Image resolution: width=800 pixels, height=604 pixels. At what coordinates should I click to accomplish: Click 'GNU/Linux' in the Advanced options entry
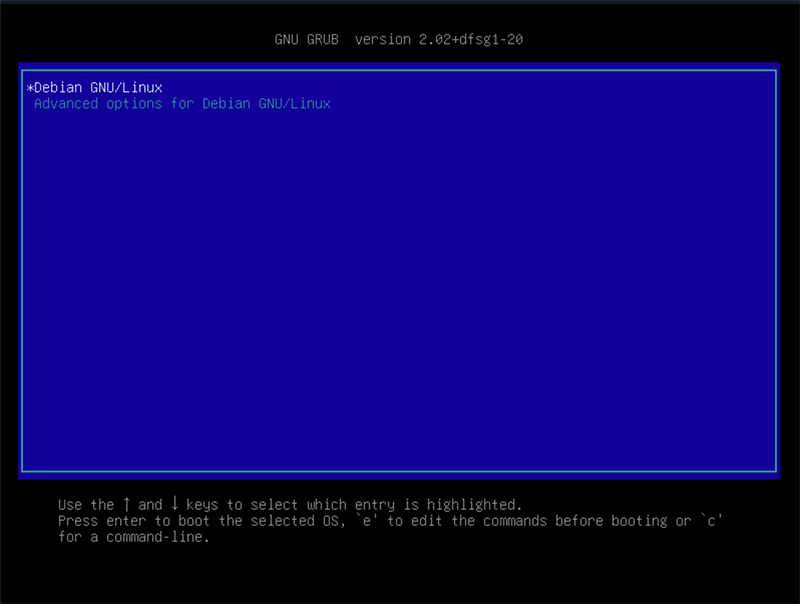[294, 104]
